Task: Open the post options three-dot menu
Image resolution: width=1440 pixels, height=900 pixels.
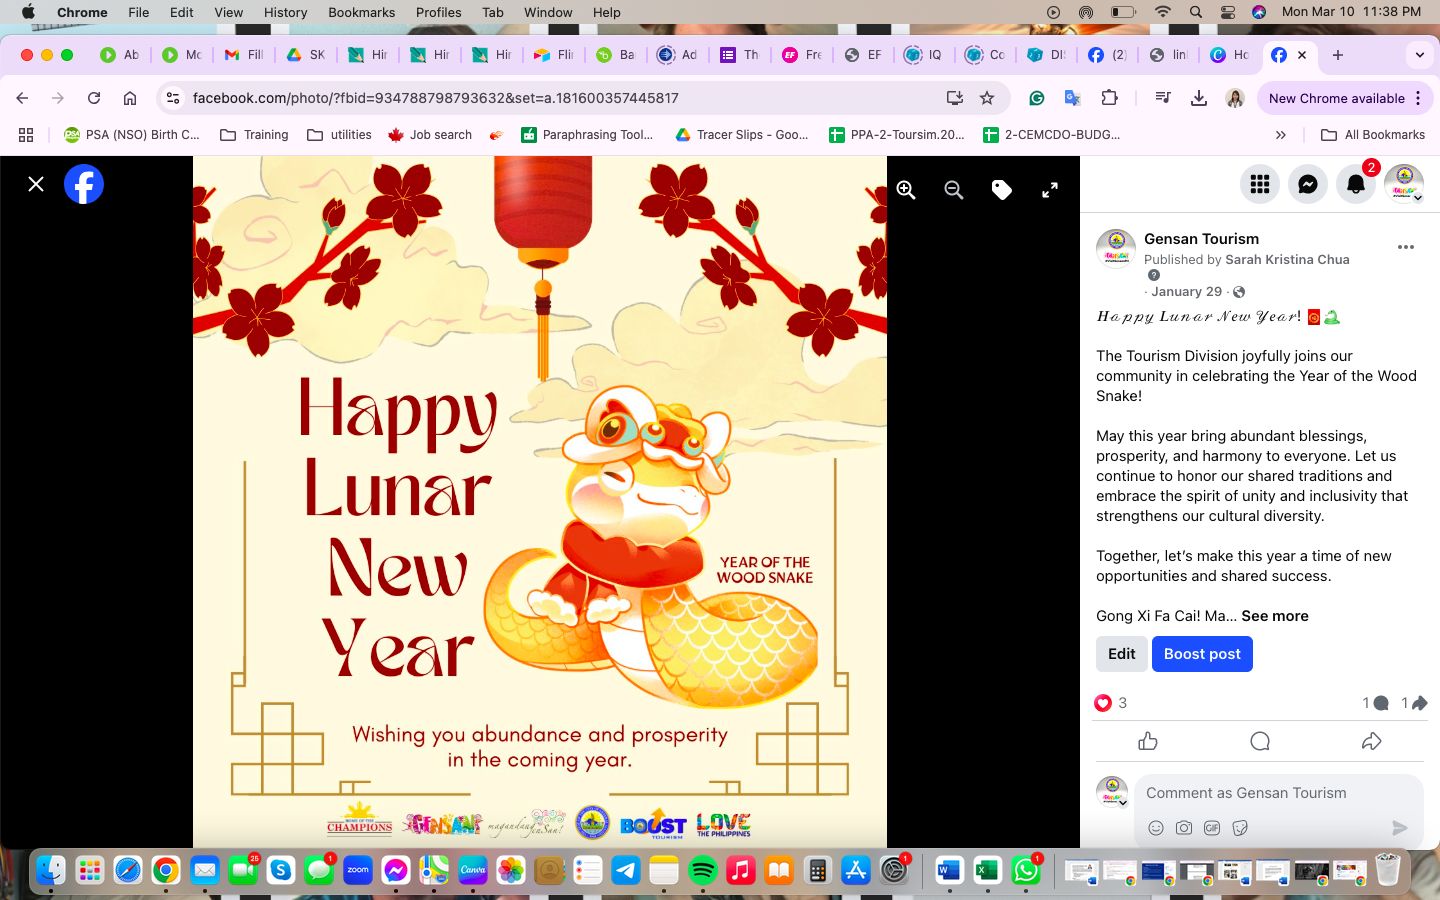Action: pos(1406,247)
